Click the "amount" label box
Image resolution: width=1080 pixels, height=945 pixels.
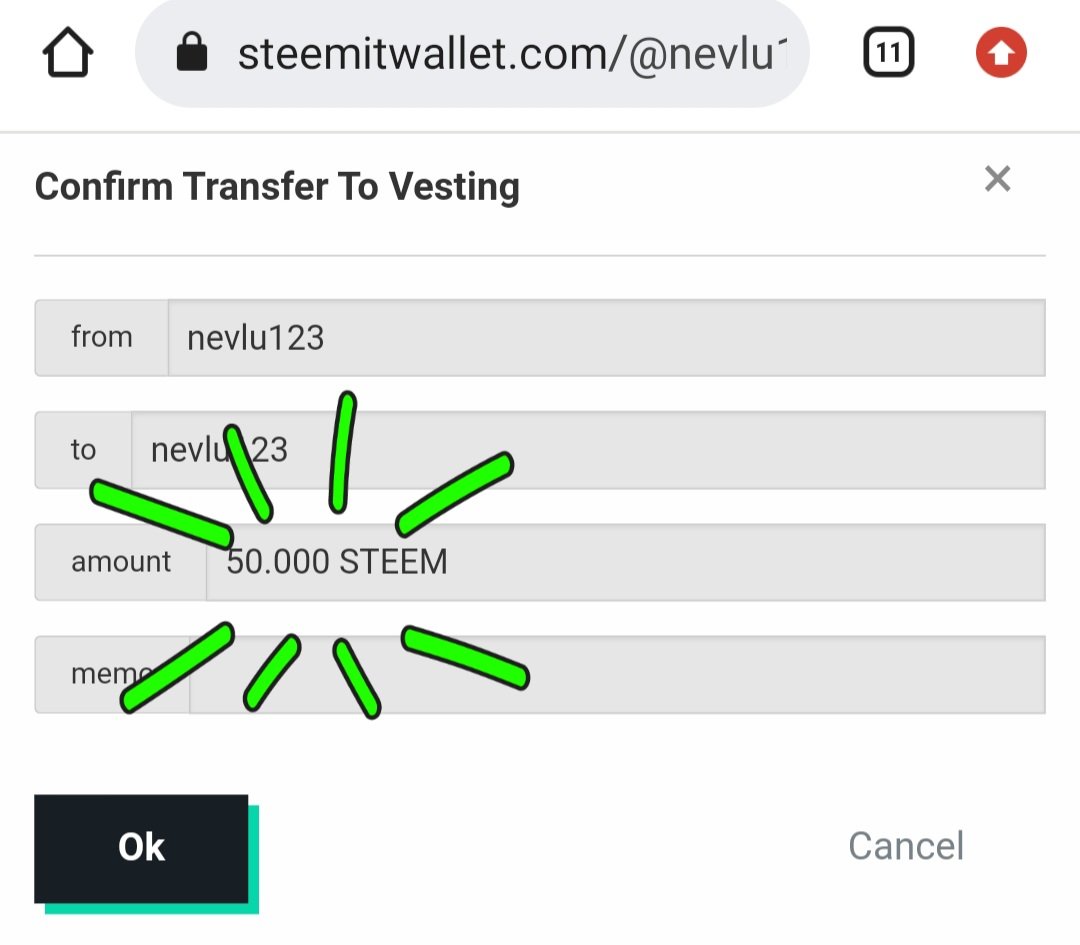[121, 562]
